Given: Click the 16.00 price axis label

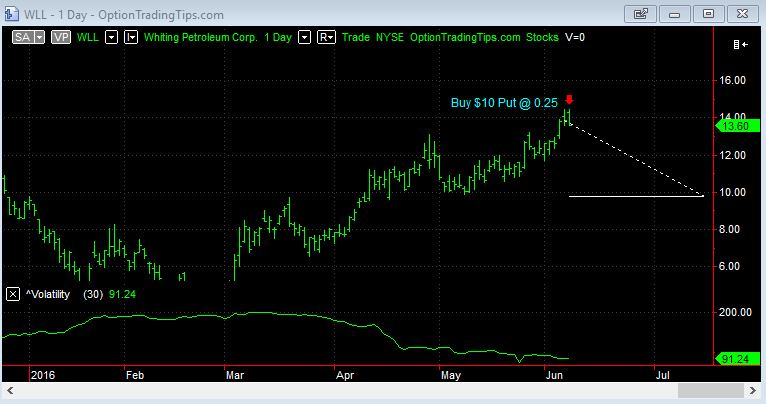Looking at the screenshot, I should pyautogui.click(x=732, y=80).
